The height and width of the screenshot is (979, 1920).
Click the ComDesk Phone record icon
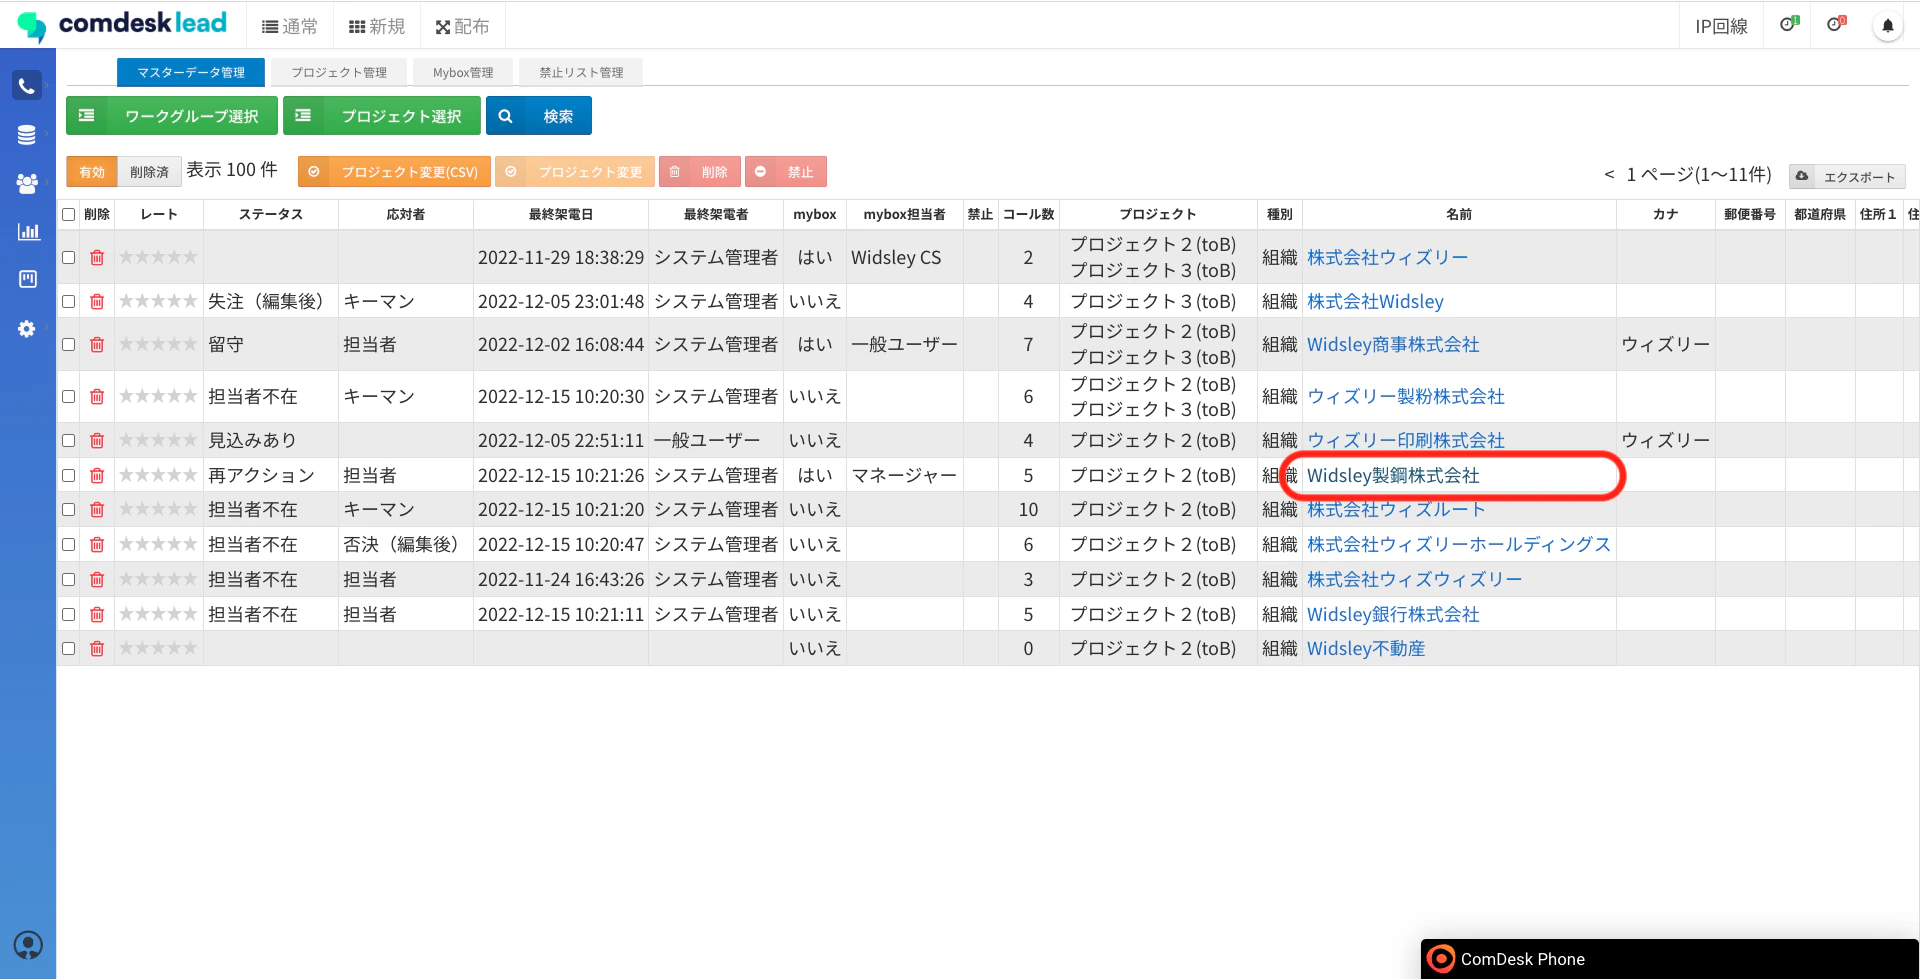(x=1441, y=959)
